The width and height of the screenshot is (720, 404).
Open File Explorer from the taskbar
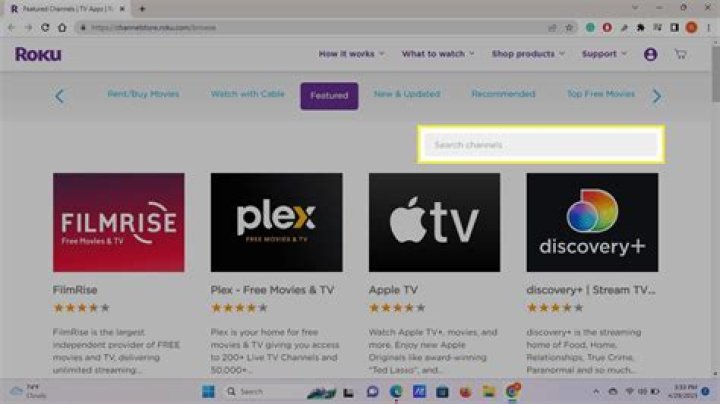pyautogui.click(x=489, y=392)
